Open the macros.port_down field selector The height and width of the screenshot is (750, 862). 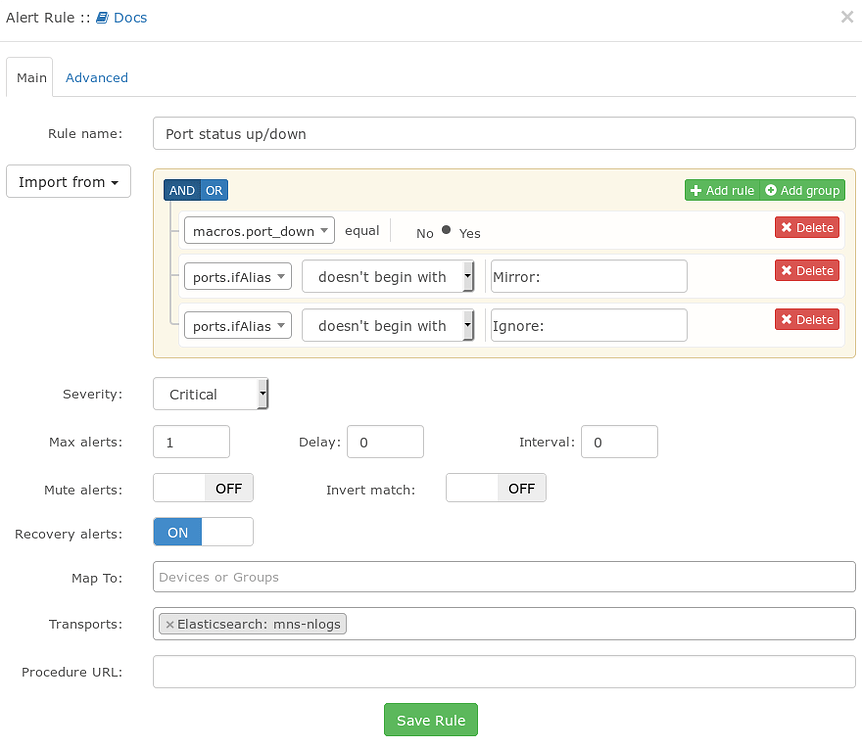(x=259, y=231)
